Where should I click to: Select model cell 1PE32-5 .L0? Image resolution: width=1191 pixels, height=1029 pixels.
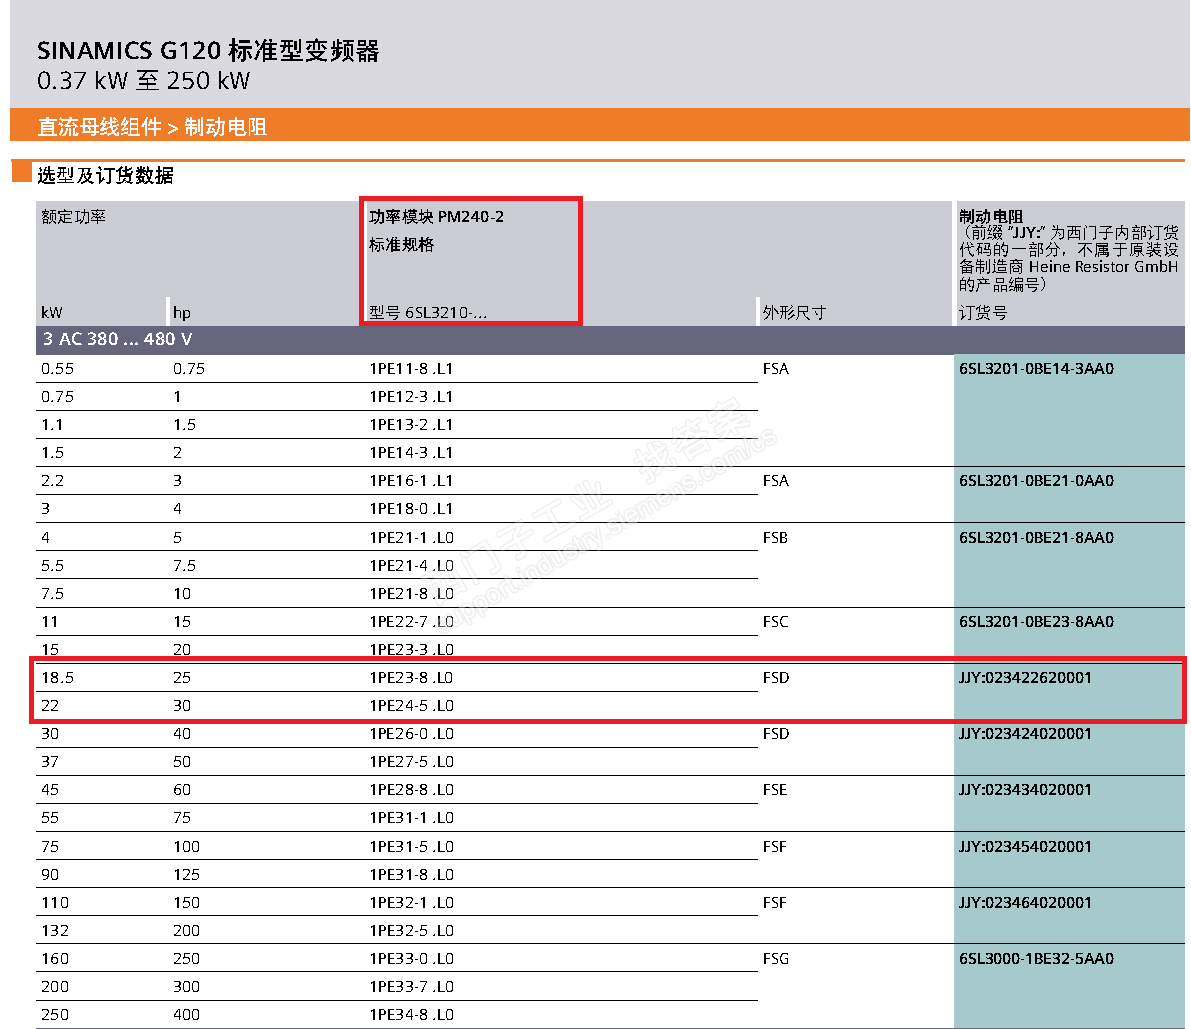coord(411,931)
